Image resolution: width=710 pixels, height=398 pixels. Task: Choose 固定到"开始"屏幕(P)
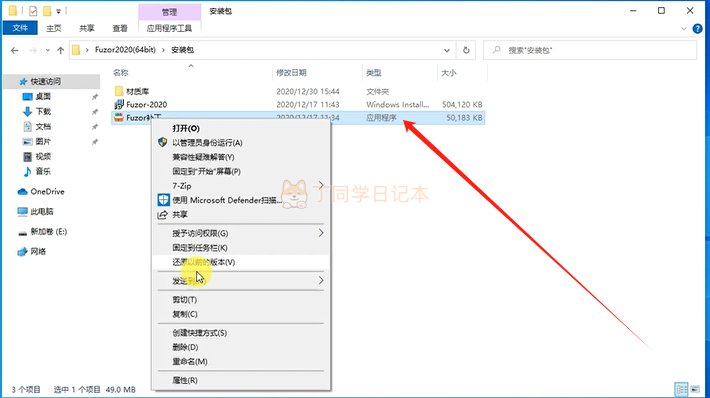point(206,171)
